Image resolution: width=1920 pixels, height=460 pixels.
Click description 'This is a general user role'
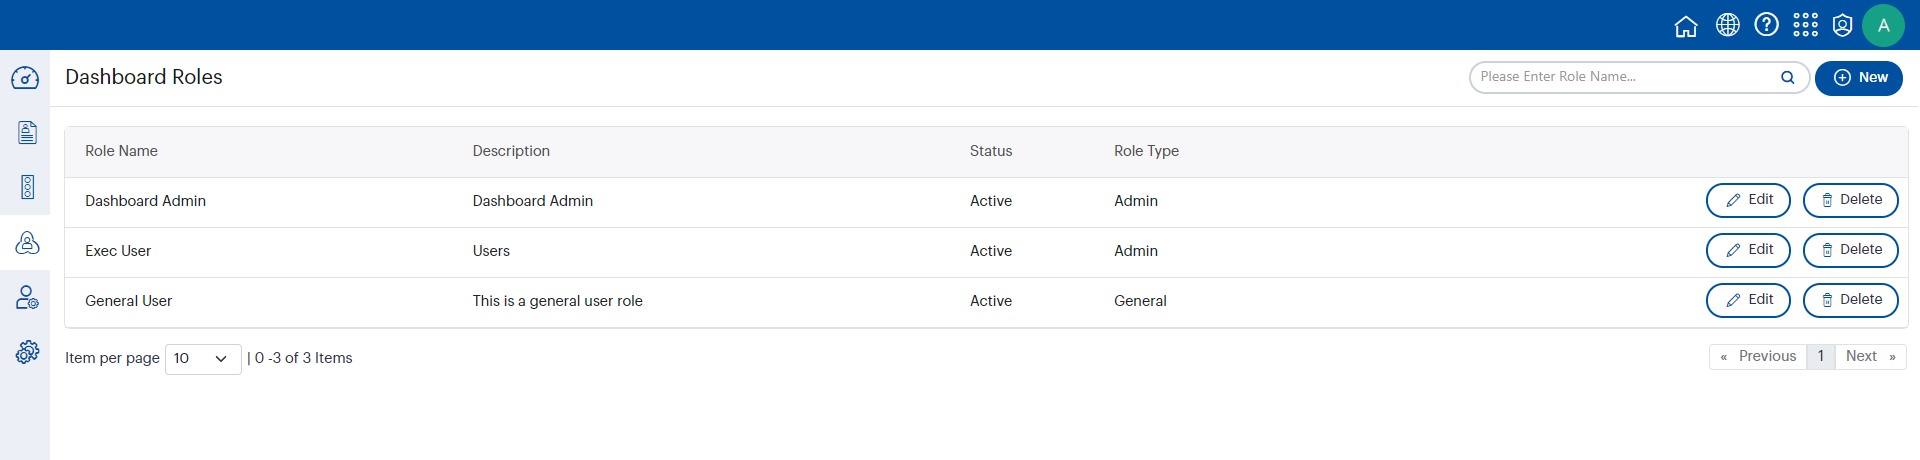tap(557, 301)
